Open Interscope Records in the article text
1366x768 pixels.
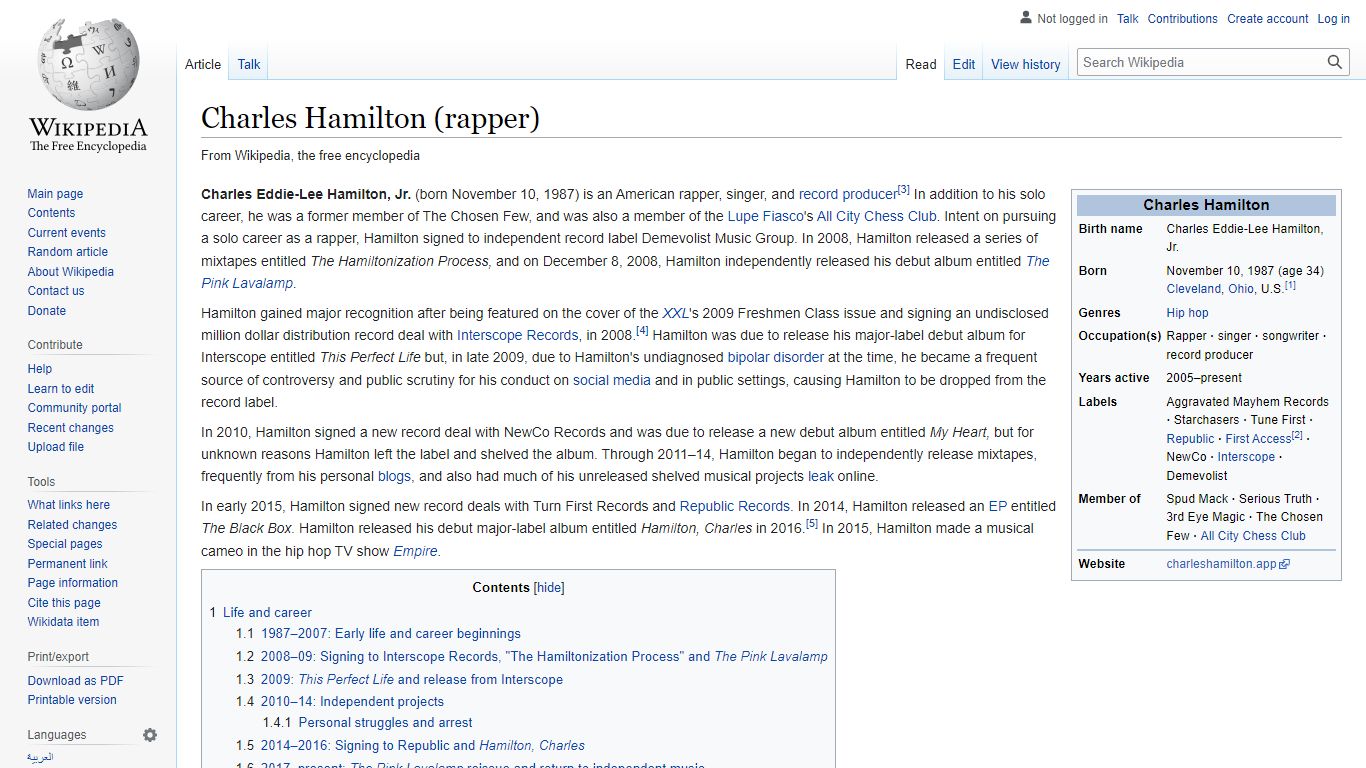(x=518, y=335)
